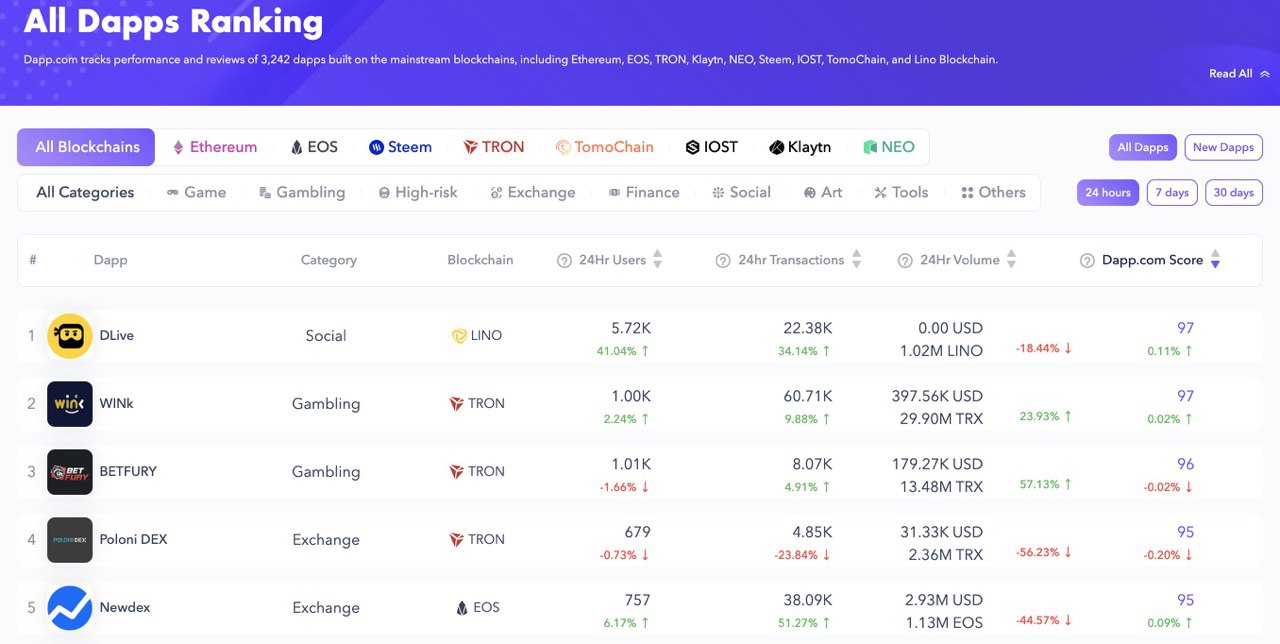Screen dimensions: 1280x644
Task: Click the LINO blockchain icon in DLive row
Action: click(x=459, y=336)
